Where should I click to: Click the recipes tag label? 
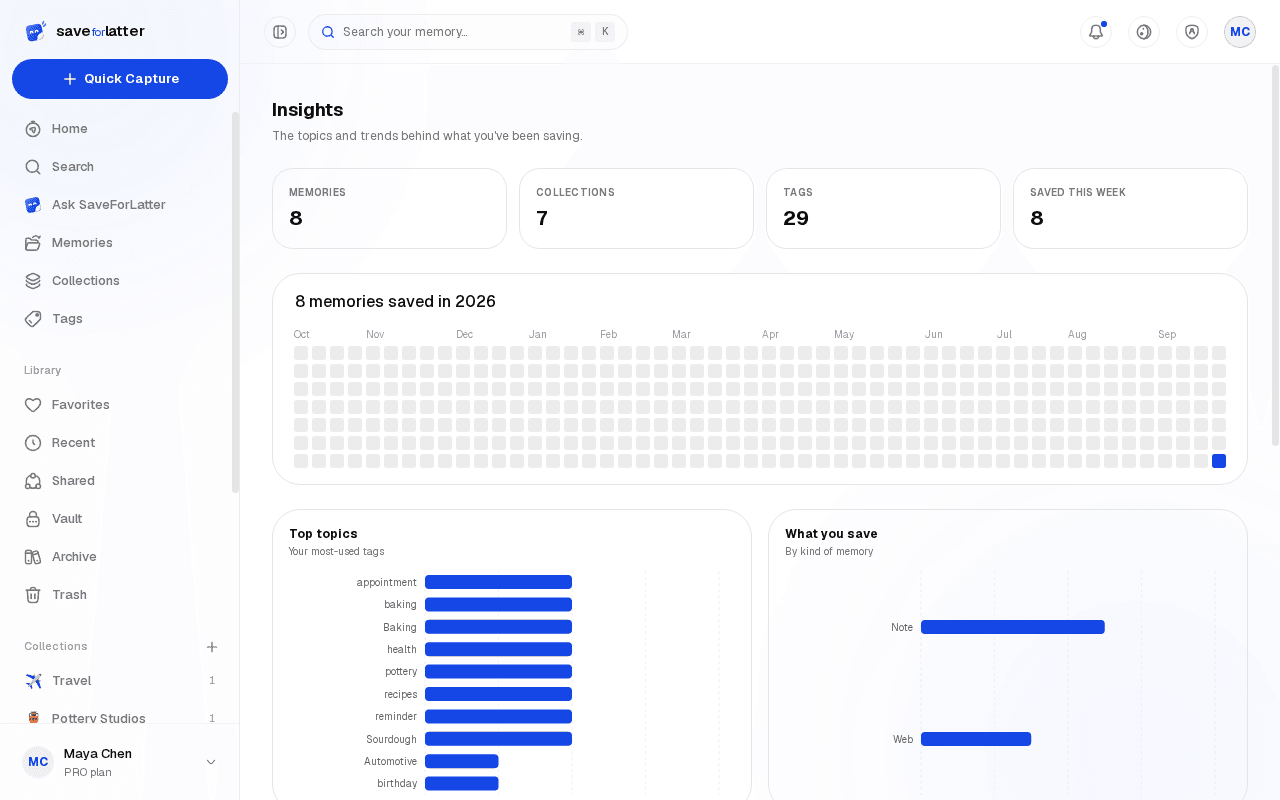point(400,694)
